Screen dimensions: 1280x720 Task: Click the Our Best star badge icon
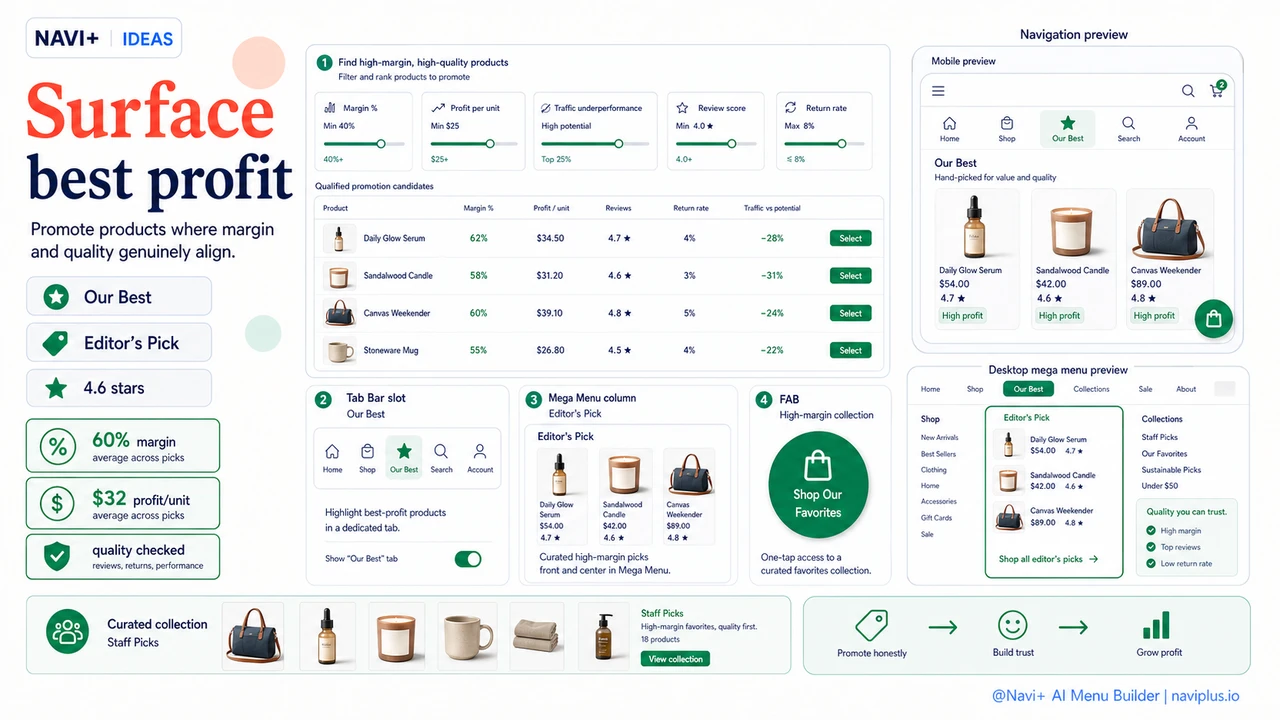click(57, 297)
